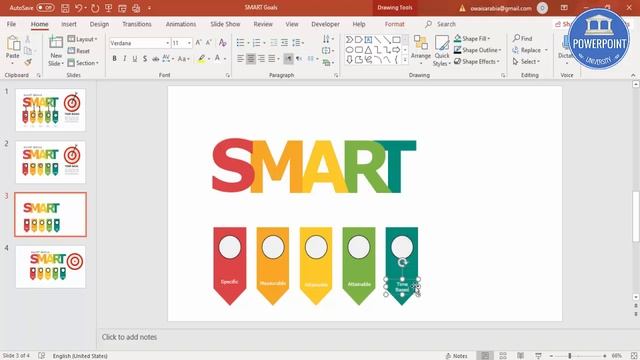The width and height of the screenshot is (640, 360).
Task: Open text highlight color
Action: [201, 59]
